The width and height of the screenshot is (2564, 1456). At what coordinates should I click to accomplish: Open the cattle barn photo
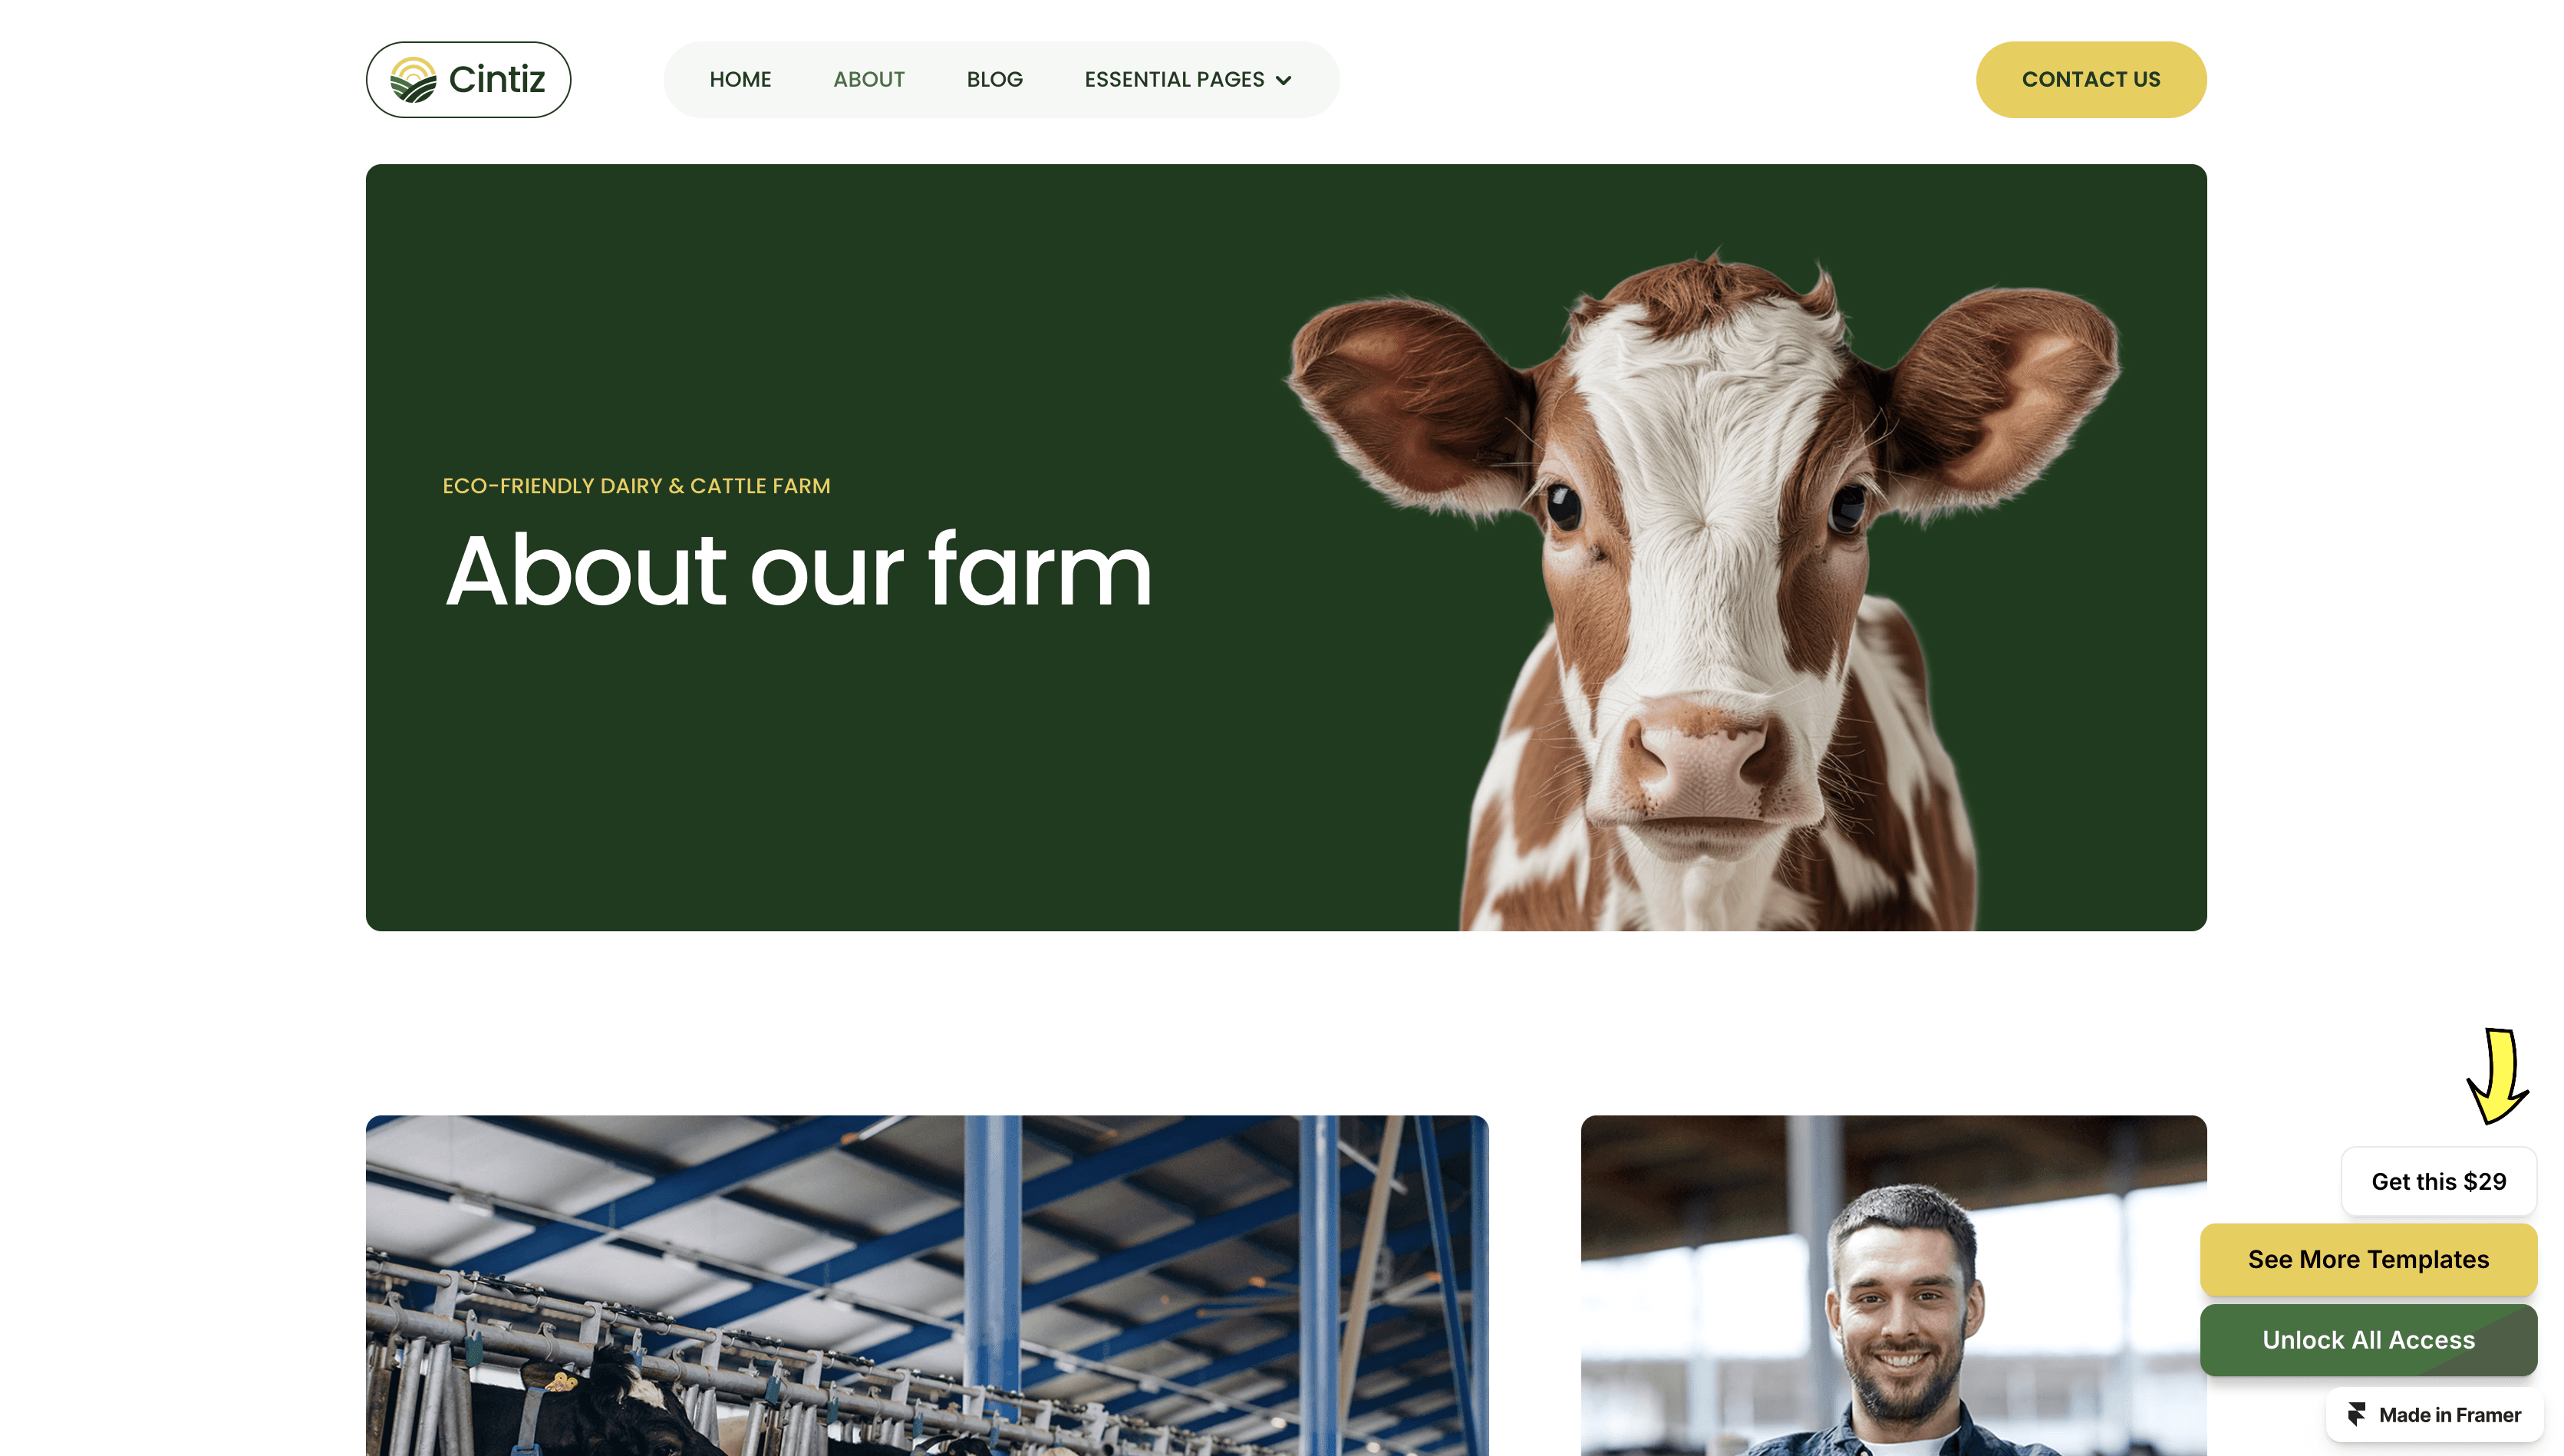(x=927, y=1285)
